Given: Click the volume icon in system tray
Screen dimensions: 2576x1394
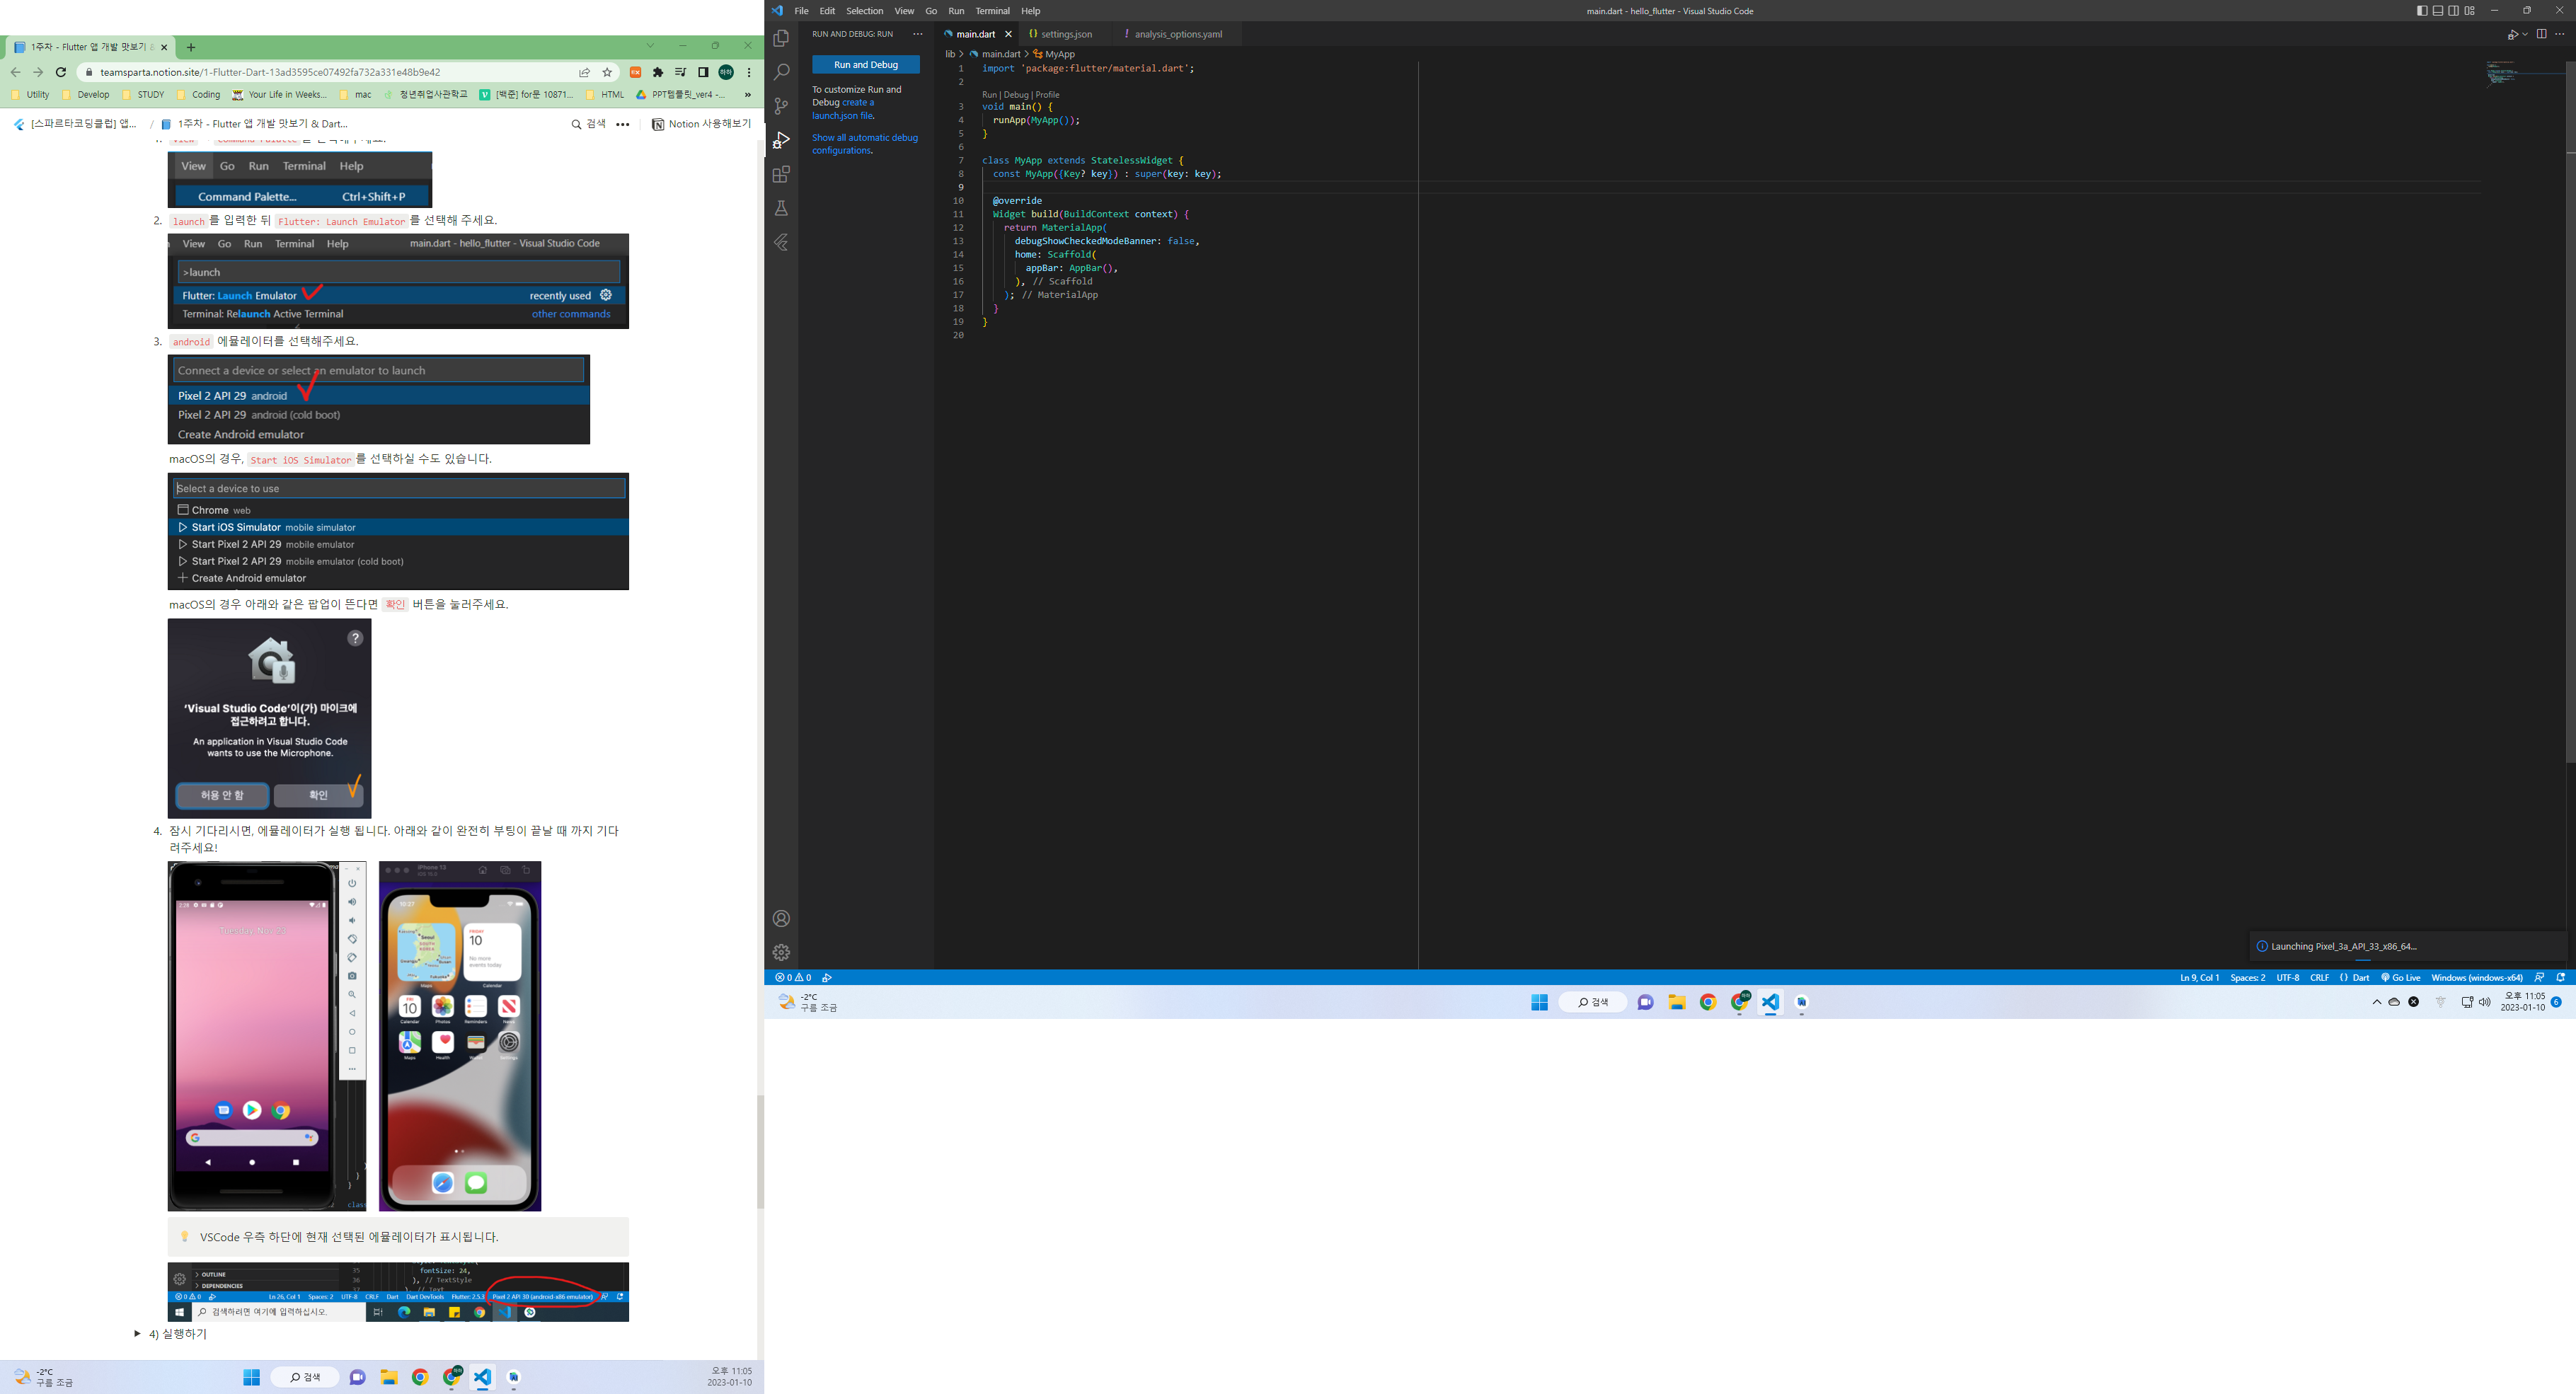Looking at the screenshot, I should 2485,1002.
